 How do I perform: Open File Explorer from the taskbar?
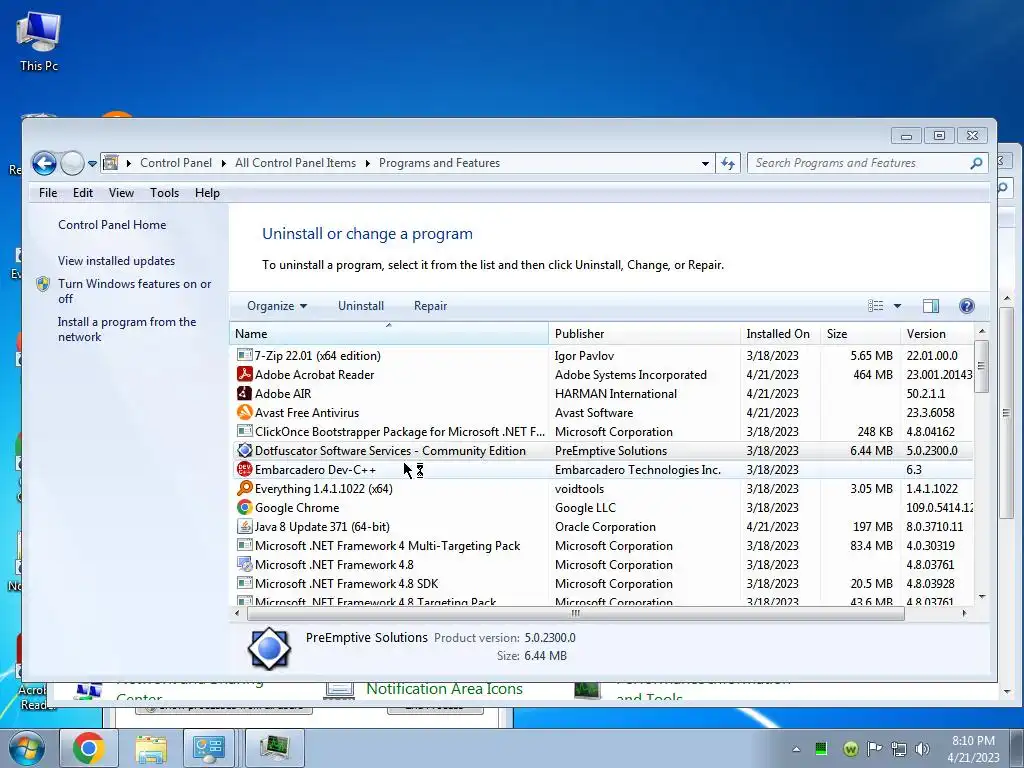pyautogui.click(x=151, y=748)
